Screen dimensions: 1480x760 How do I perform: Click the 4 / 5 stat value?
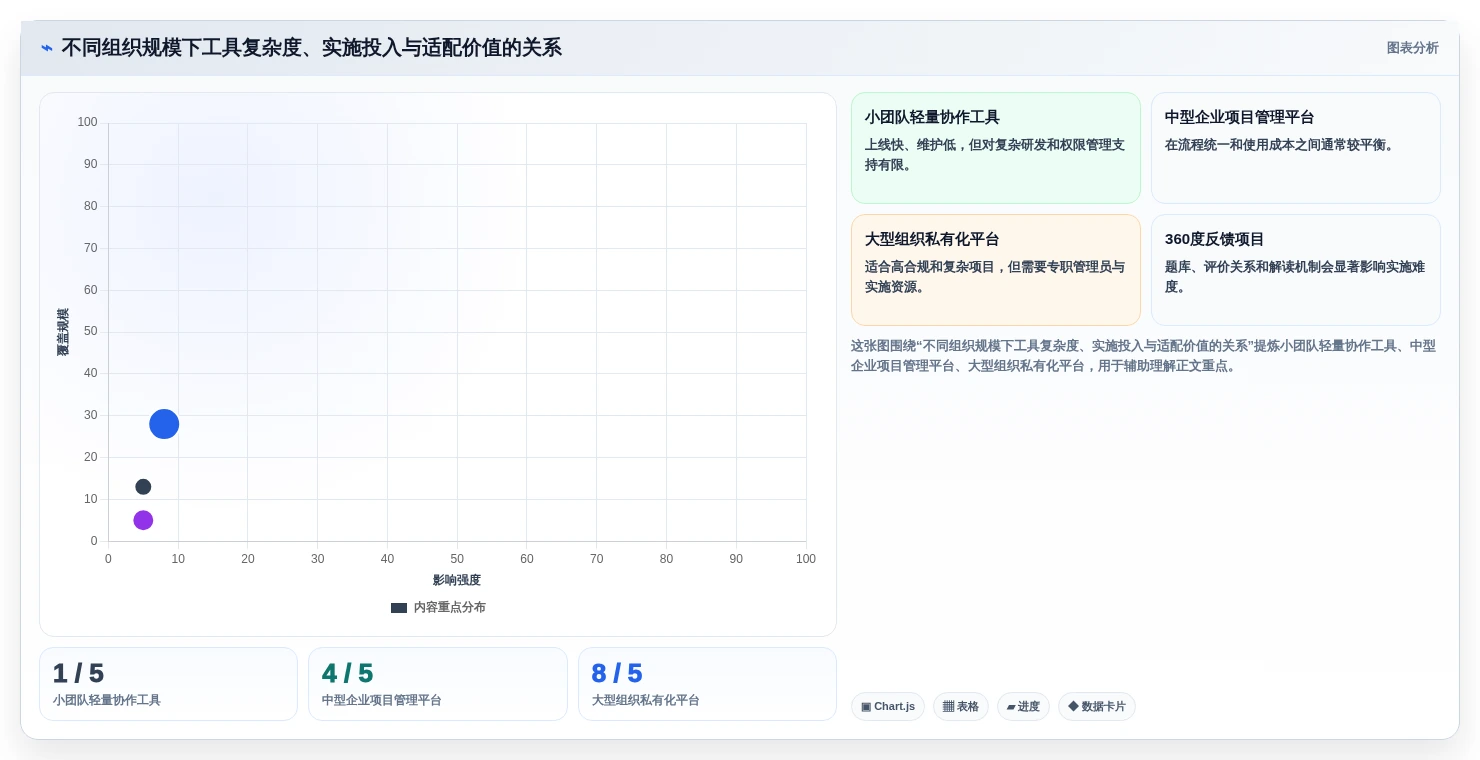point(347,674)
